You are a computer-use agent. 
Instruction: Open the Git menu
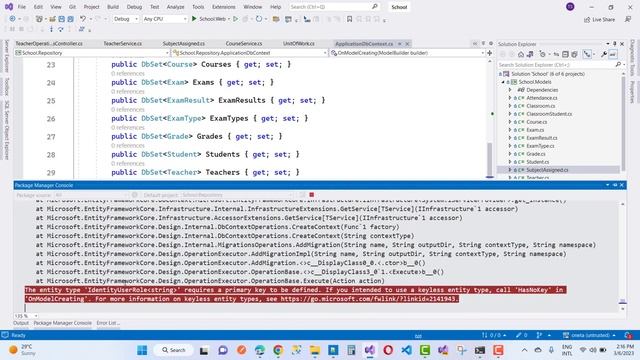click(72, 7)
